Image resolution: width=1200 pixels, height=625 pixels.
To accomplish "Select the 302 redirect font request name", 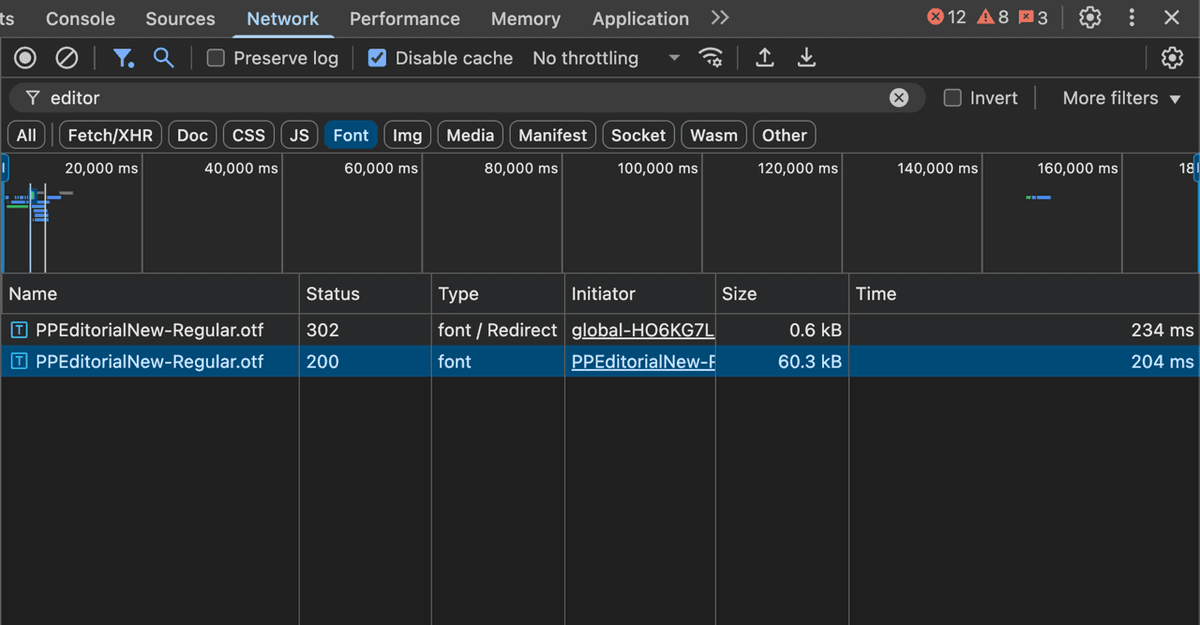I will [x=150, y=330].
